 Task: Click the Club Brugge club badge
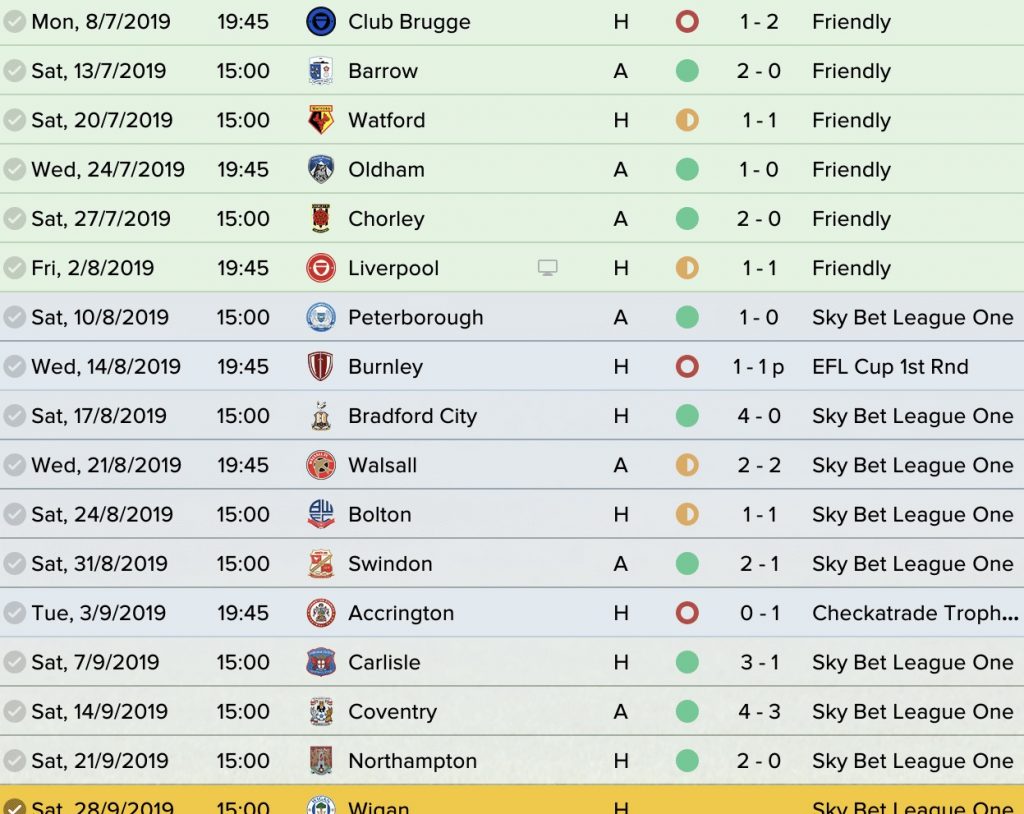point(321,22)
